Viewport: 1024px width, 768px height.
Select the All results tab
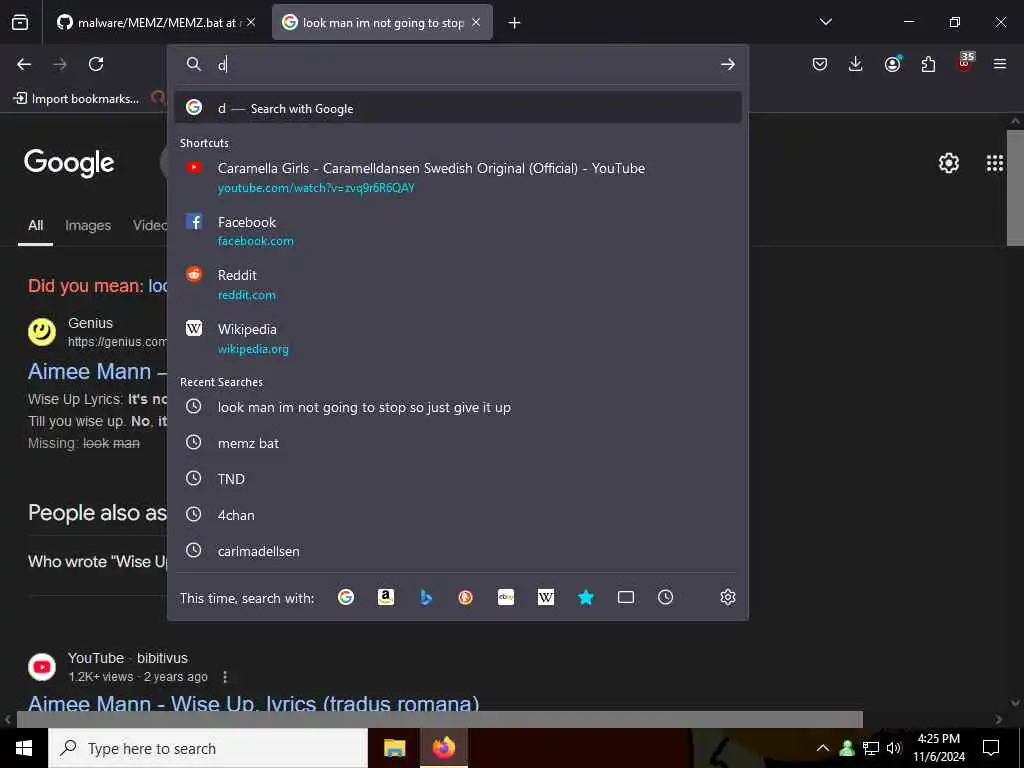(x=35, y=226)
